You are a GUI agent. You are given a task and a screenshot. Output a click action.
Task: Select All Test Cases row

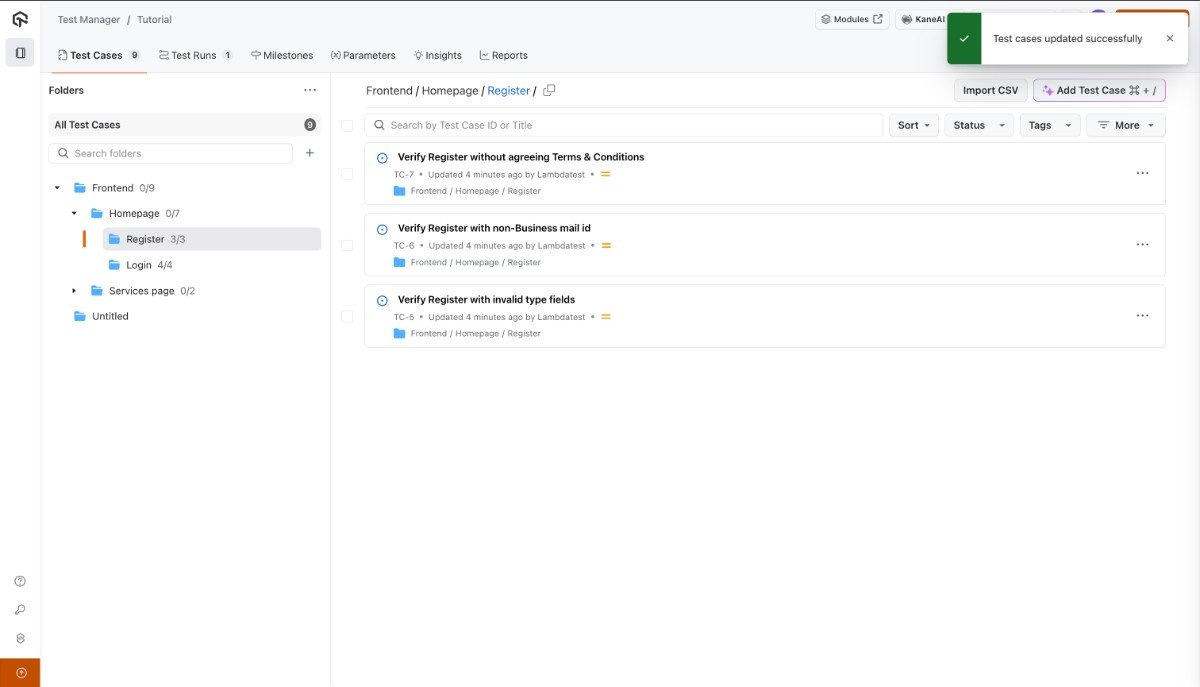185,125
